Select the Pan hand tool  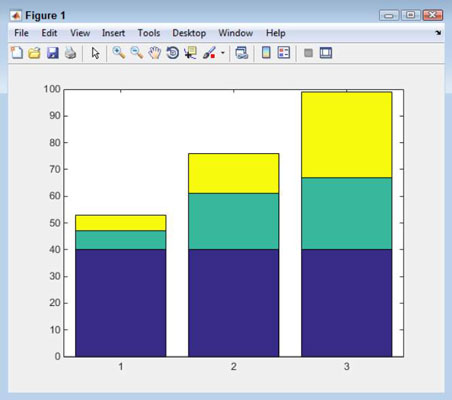[155, 53]
